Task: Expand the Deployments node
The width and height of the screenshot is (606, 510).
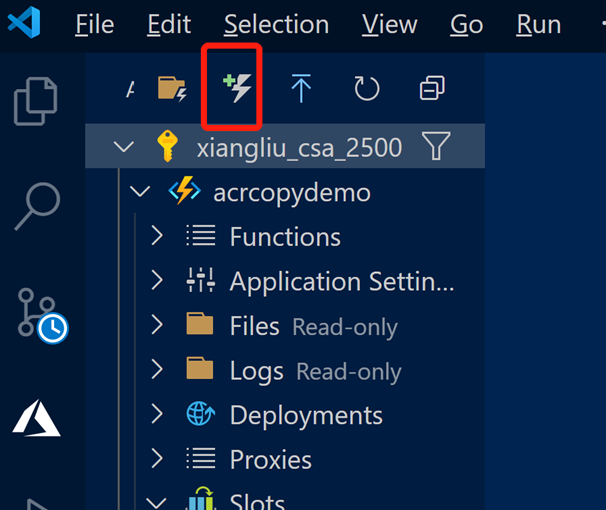Action: point(157,413)
